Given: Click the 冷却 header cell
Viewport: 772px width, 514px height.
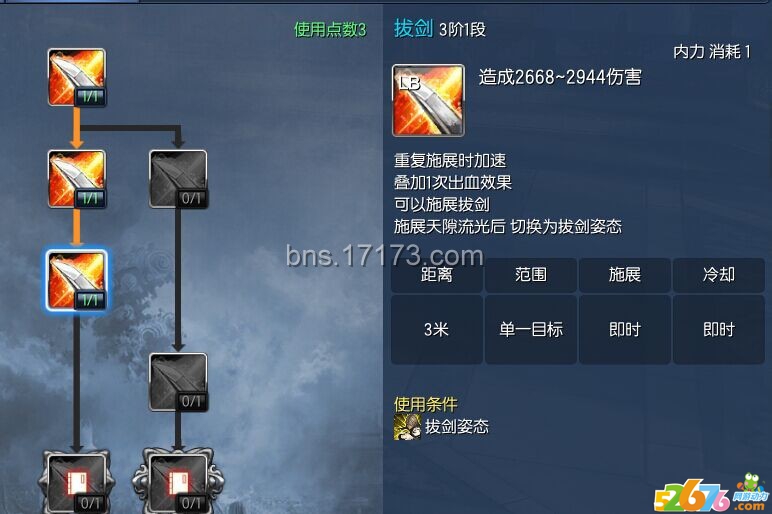Looking at the screenshot, I should point(719,275).
